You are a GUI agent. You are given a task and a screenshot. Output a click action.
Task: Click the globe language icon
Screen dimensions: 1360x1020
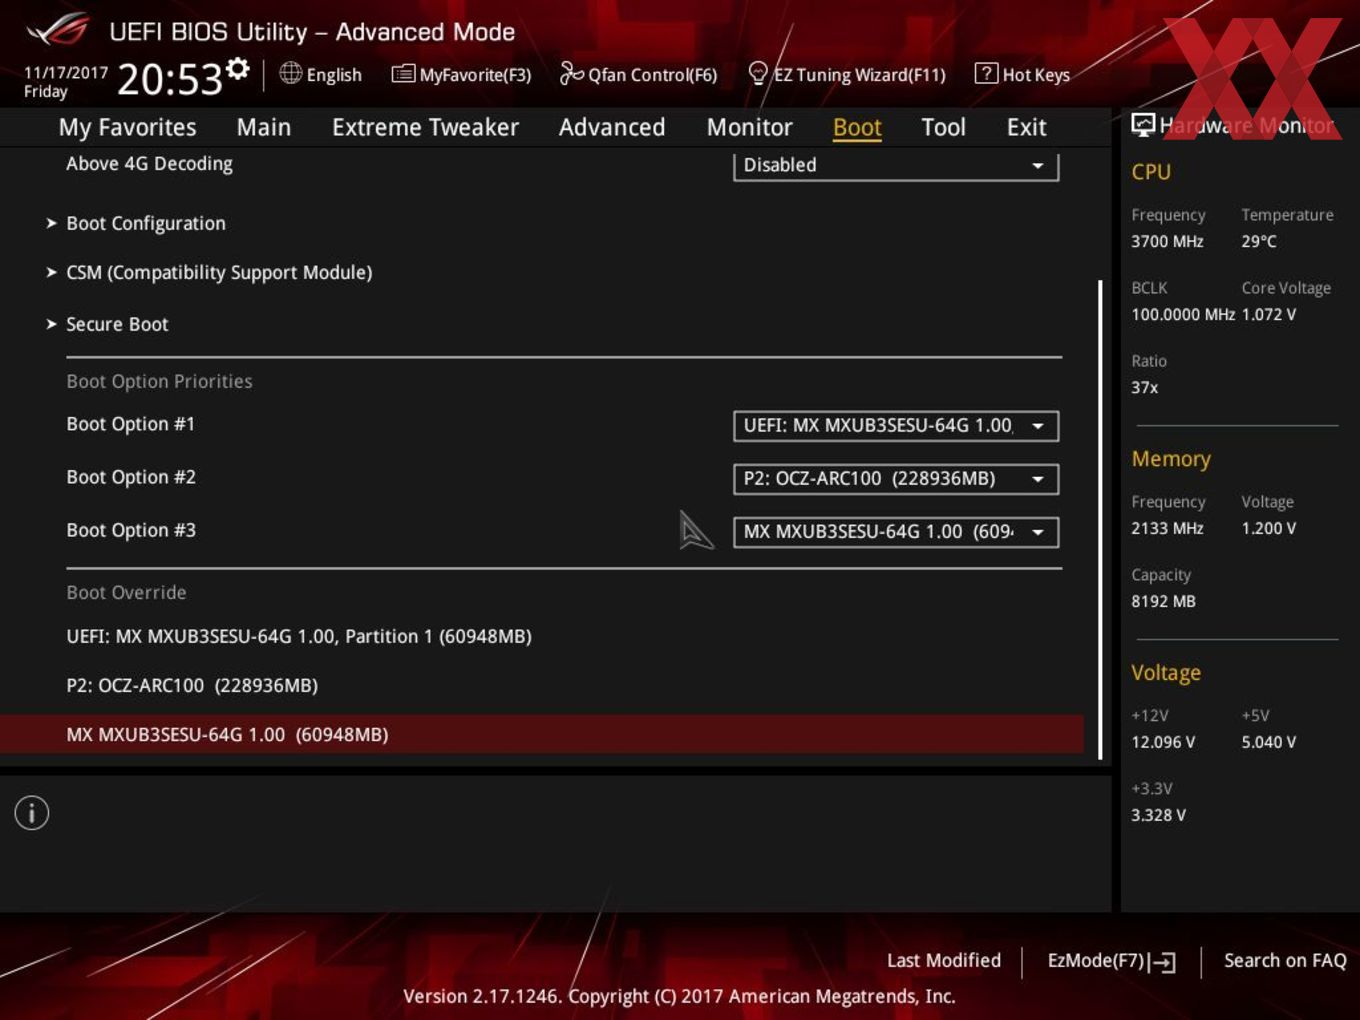290,73
